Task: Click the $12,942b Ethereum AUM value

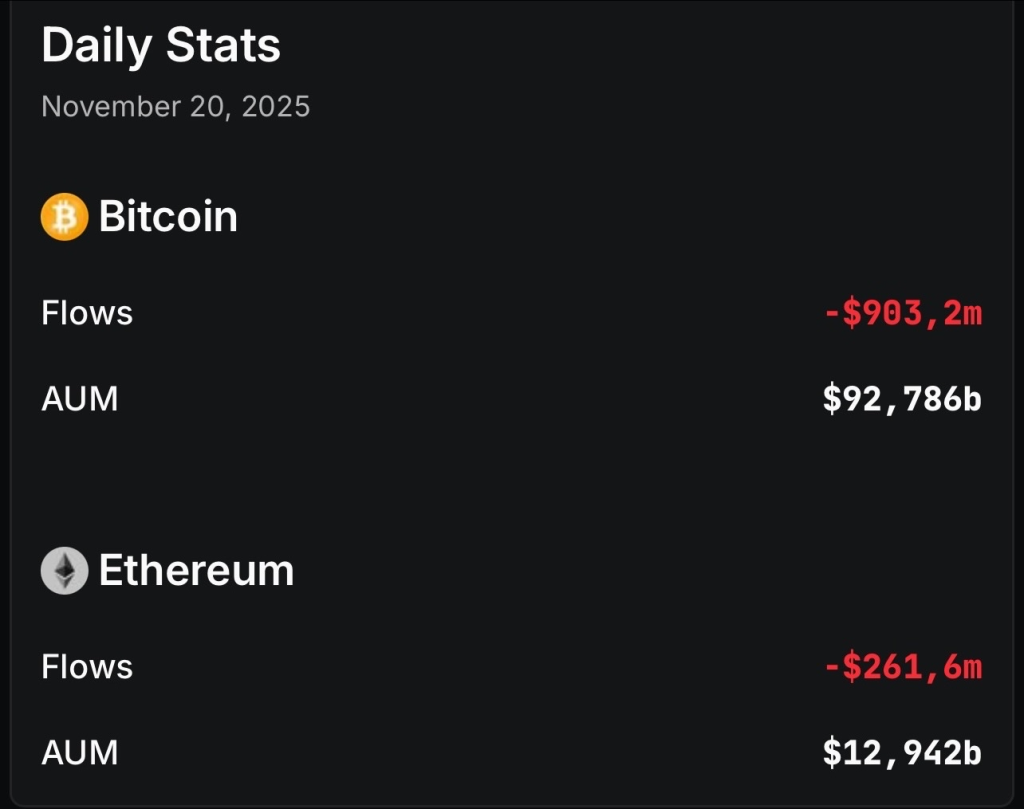Action: [902, 754]
